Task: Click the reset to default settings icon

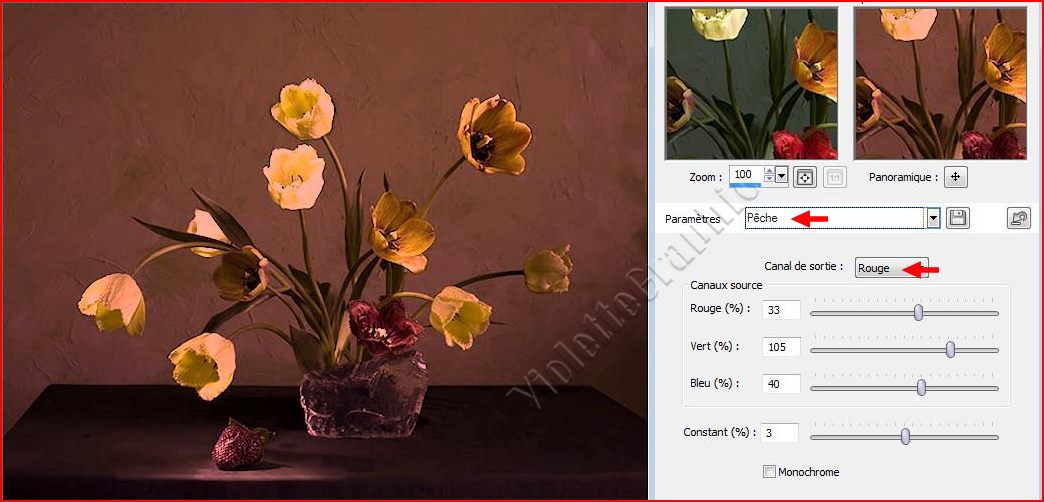Action: (1018, 218)
